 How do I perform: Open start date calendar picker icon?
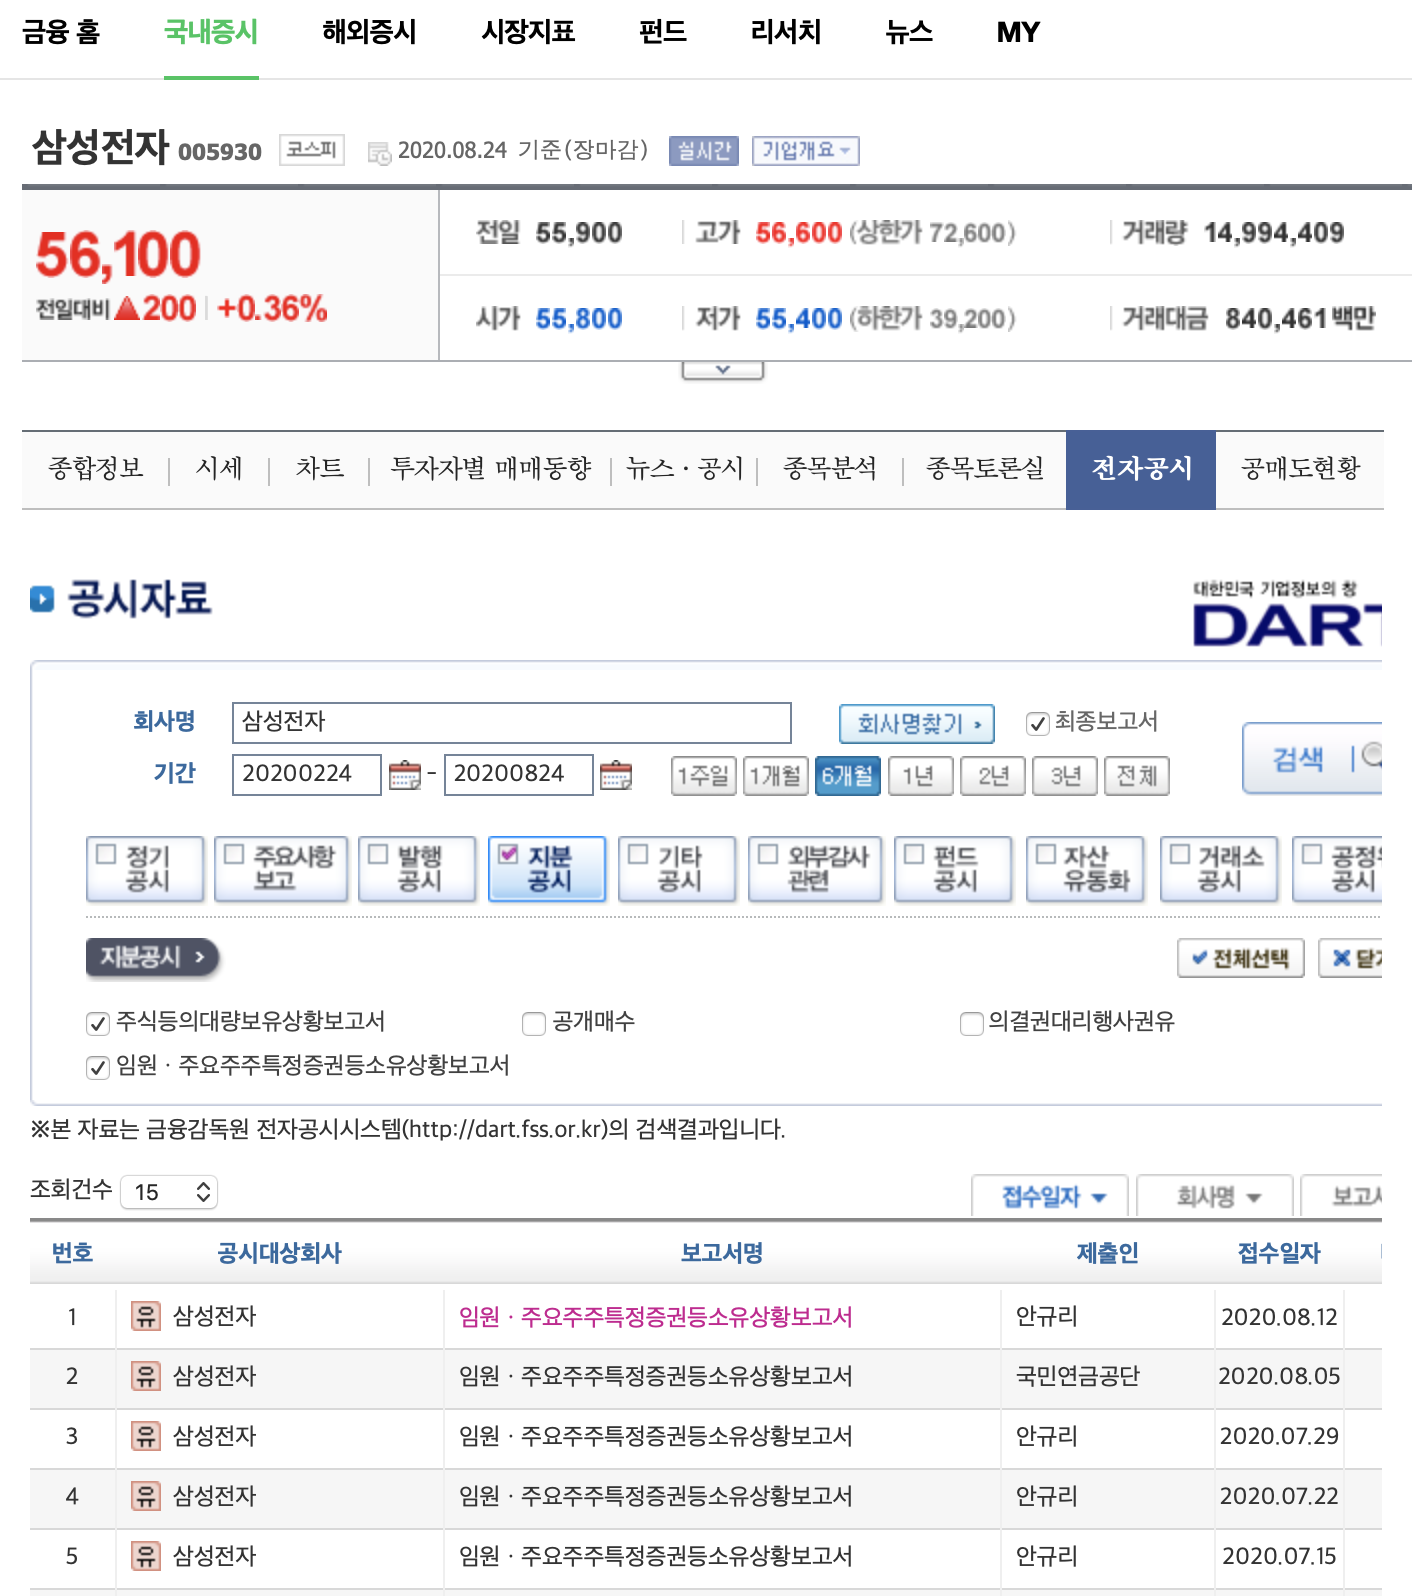(x=404, y=775)
